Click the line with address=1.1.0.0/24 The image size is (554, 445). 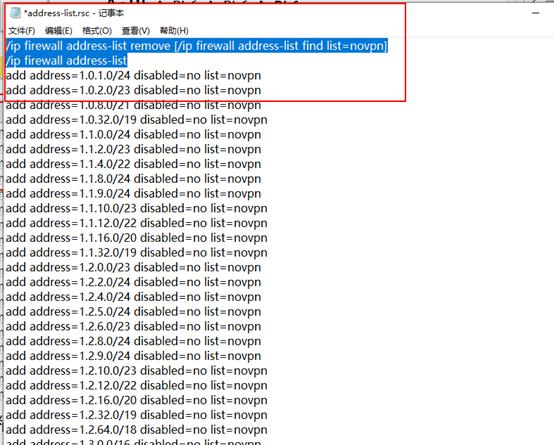134,135
